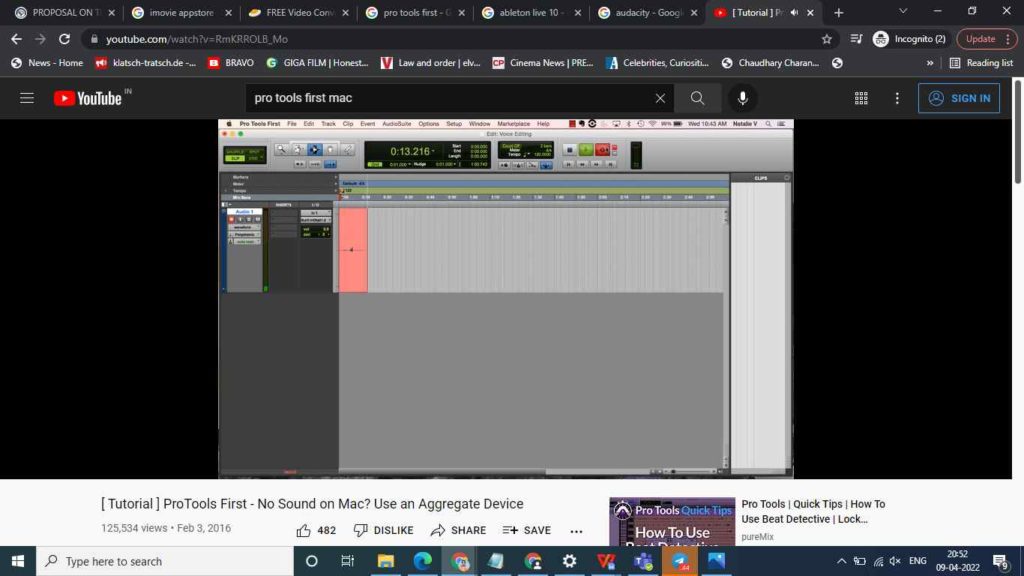Viewport: 1024px width, 576px height.
Task: Reload the YouTube page
Action: tap(64, 39)
